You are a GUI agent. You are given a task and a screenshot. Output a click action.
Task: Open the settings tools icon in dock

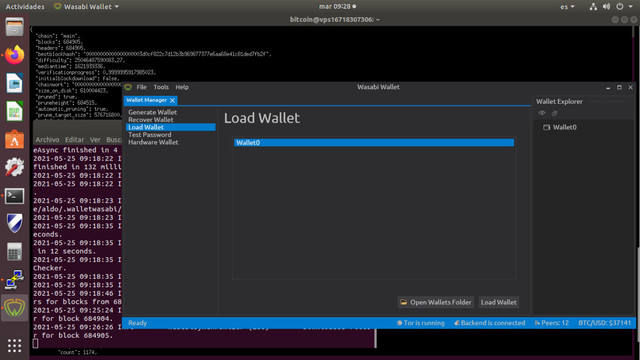point(14,167)
